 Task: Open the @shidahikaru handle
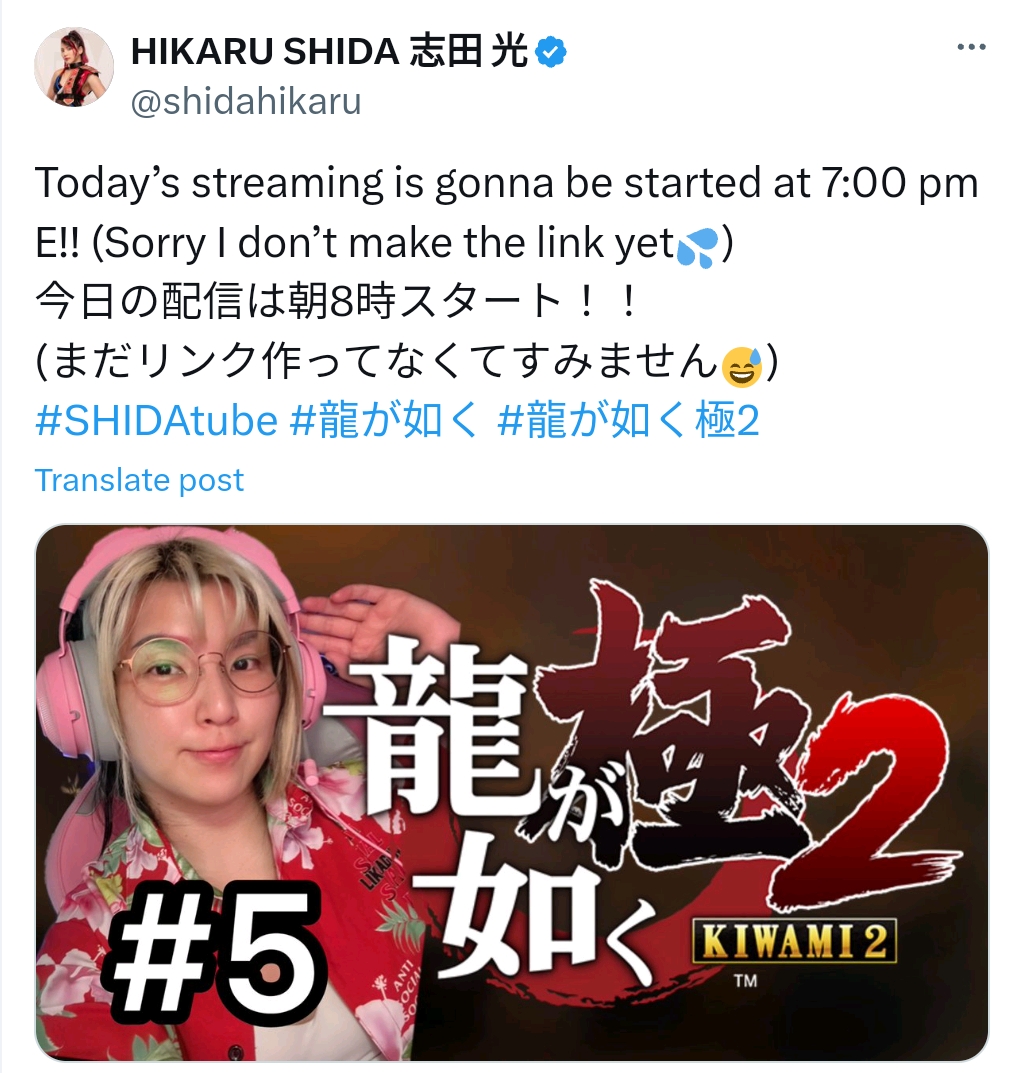[x=246, y=102]
